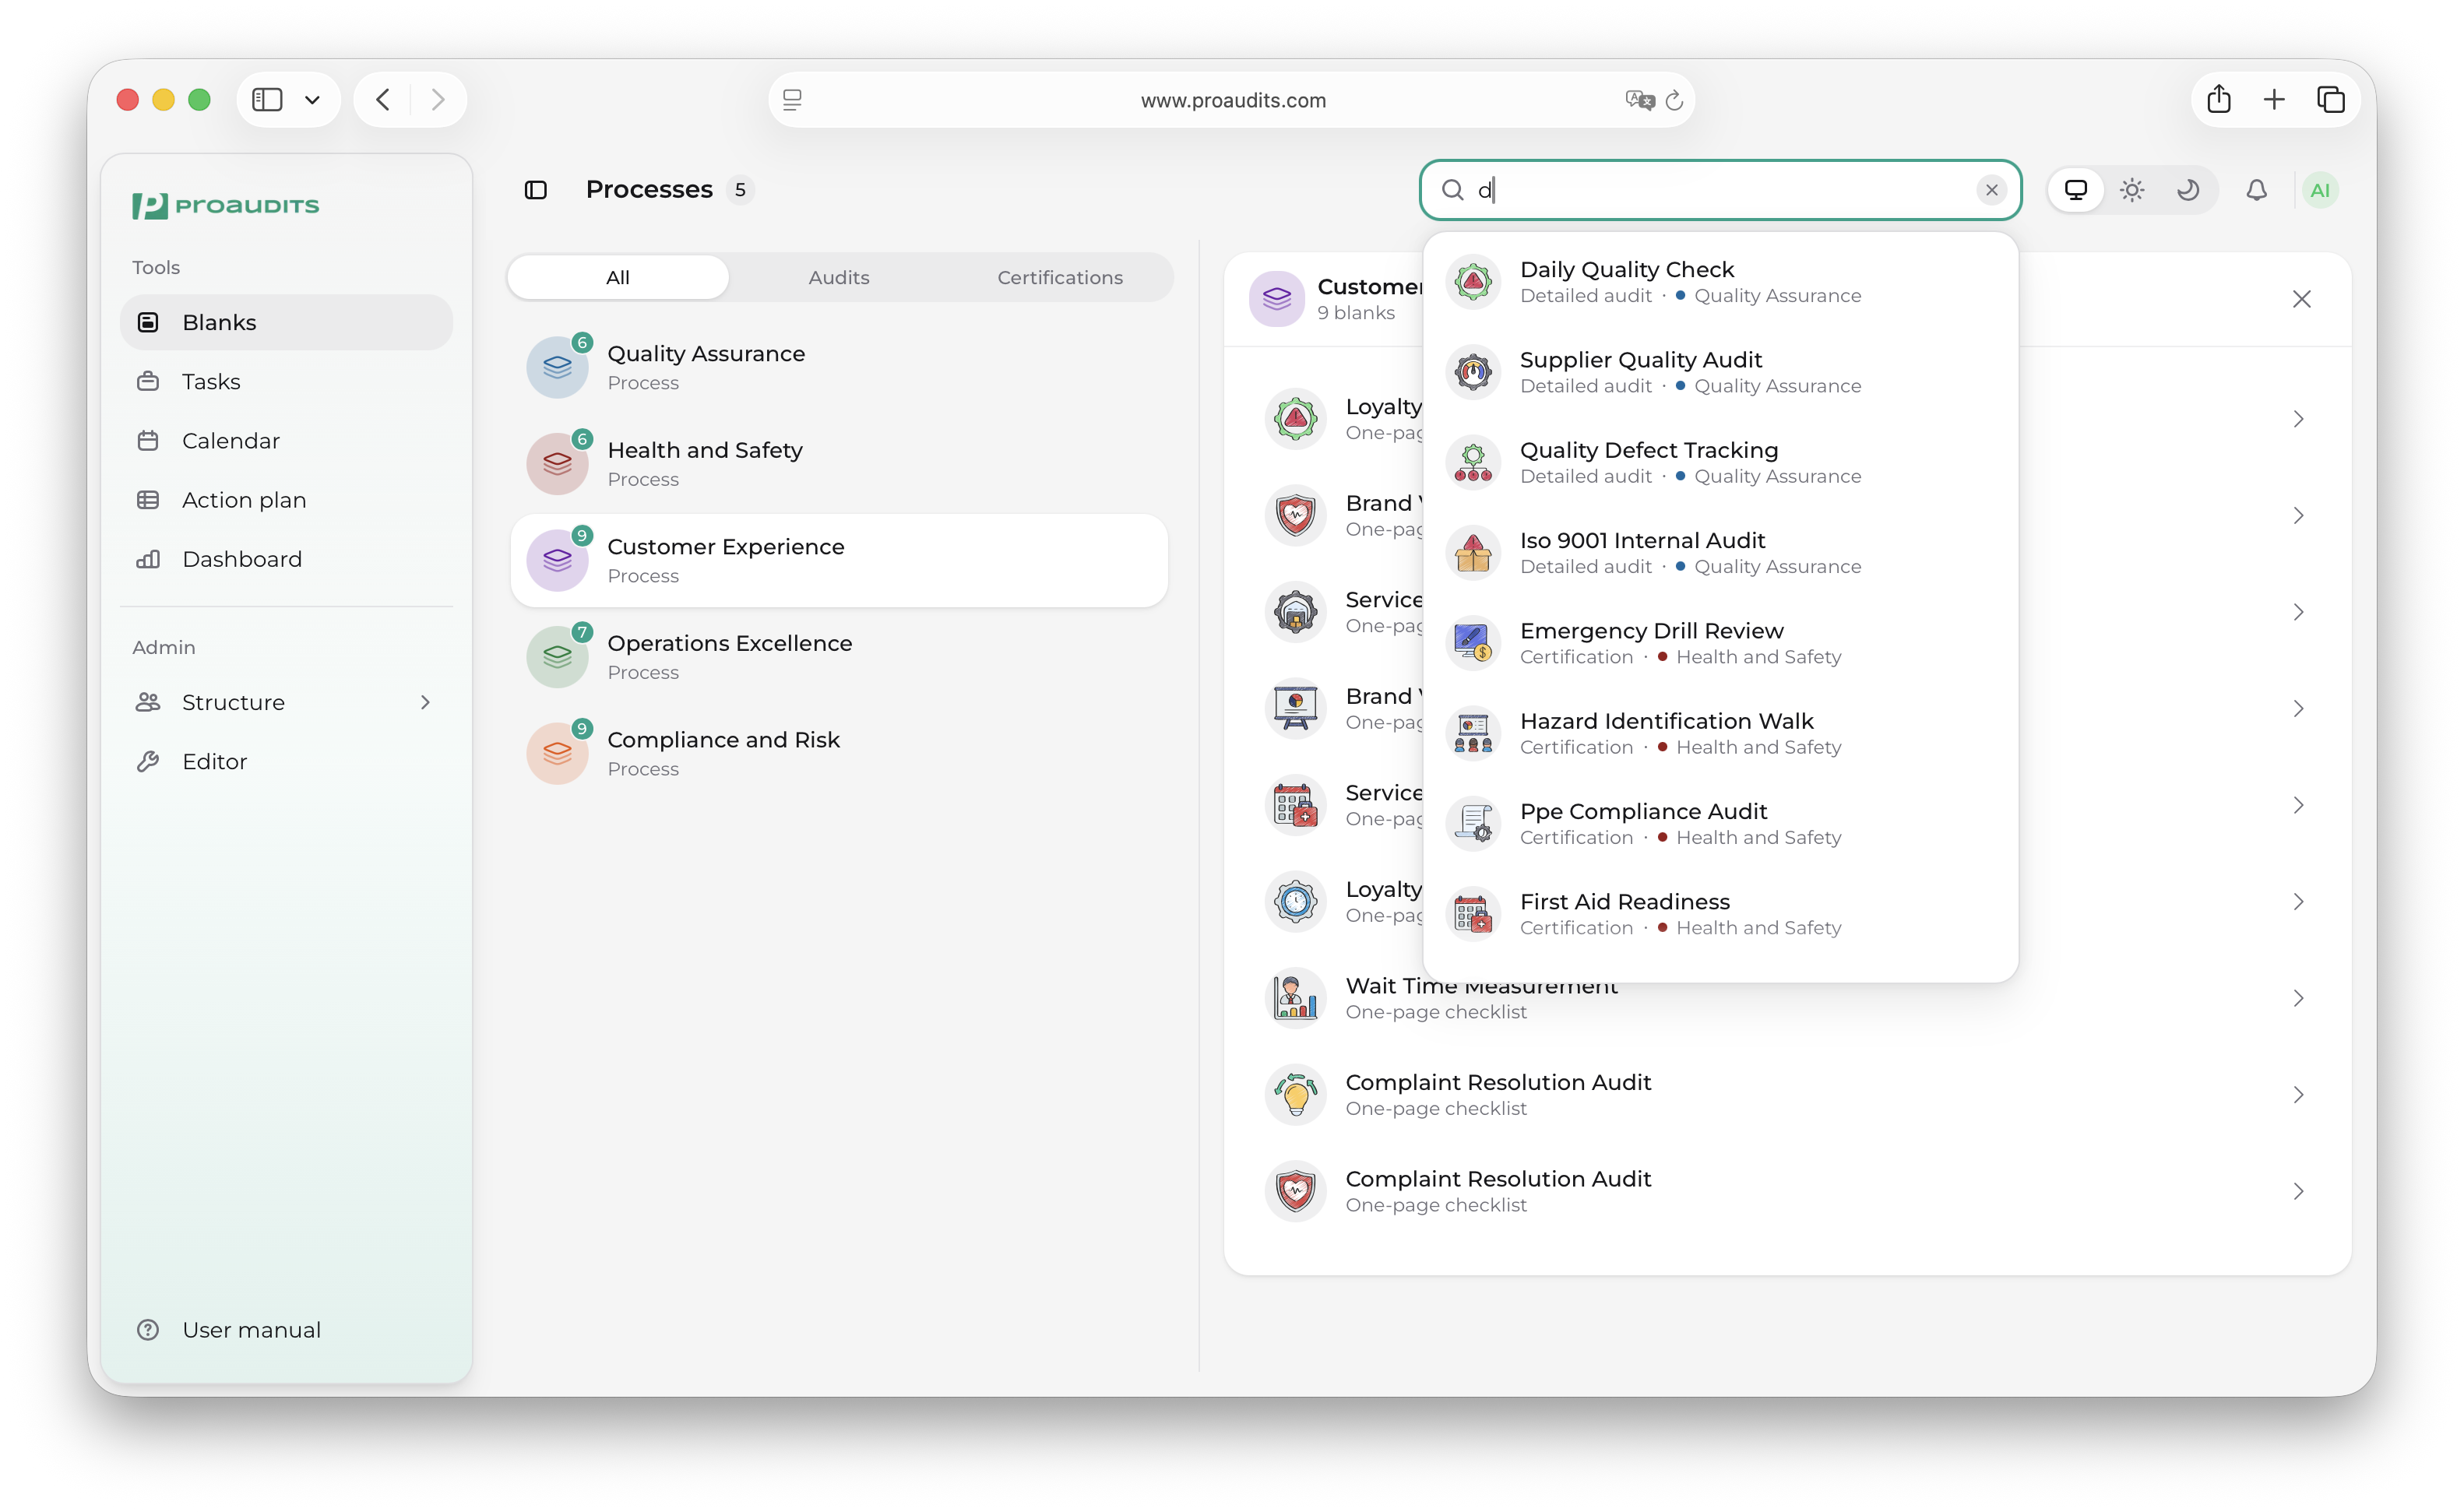Screen dimensions: 2464x1512
Task: Switch to the Audits tab
Action: pos(839,277)
